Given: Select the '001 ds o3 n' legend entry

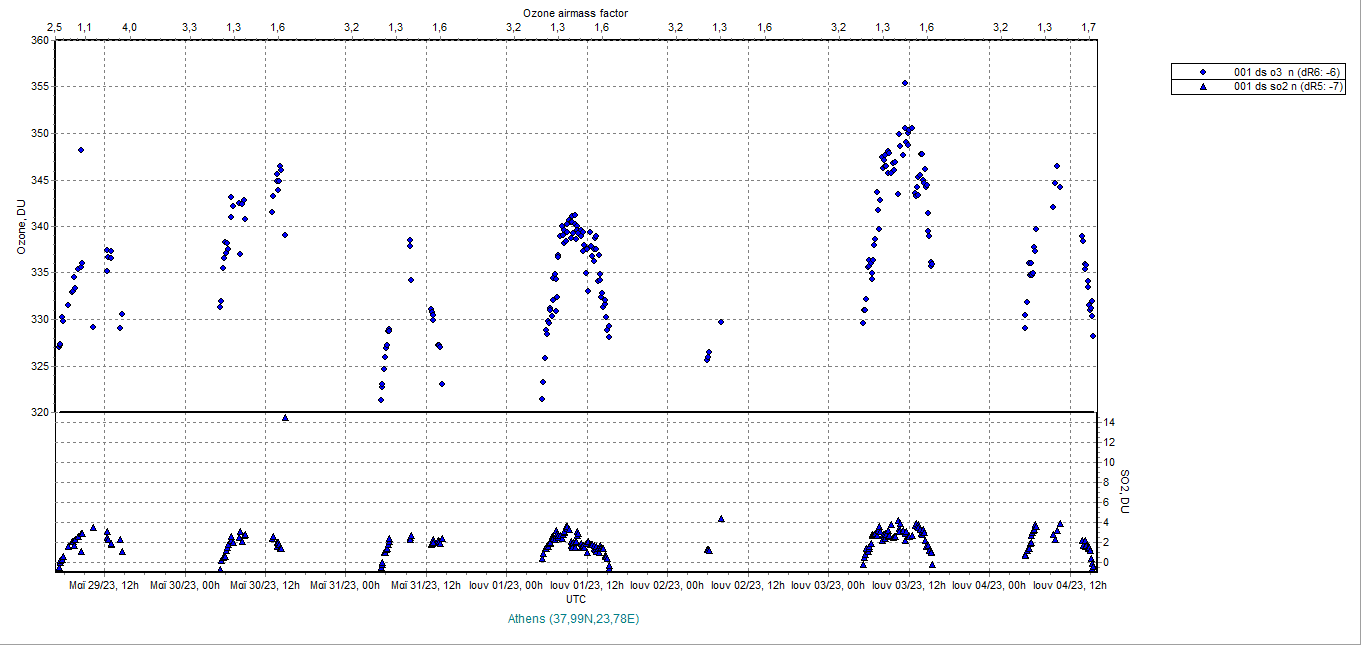Looking at the screenshot, I should [1287, 72].
